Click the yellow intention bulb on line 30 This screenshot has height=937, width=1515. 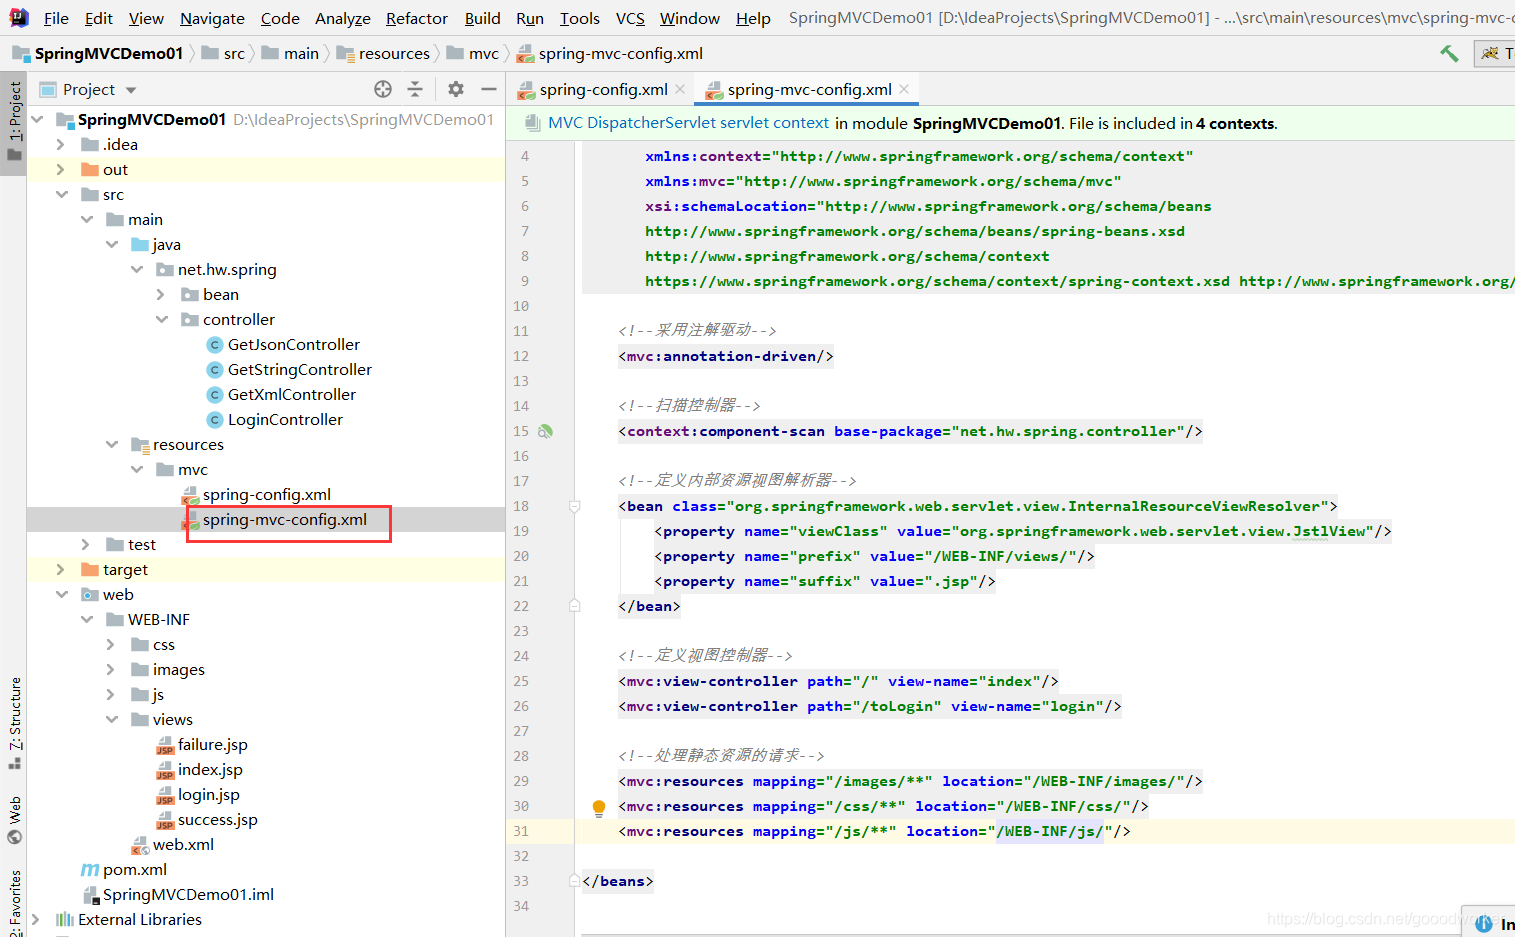click(x=599, y=808)
